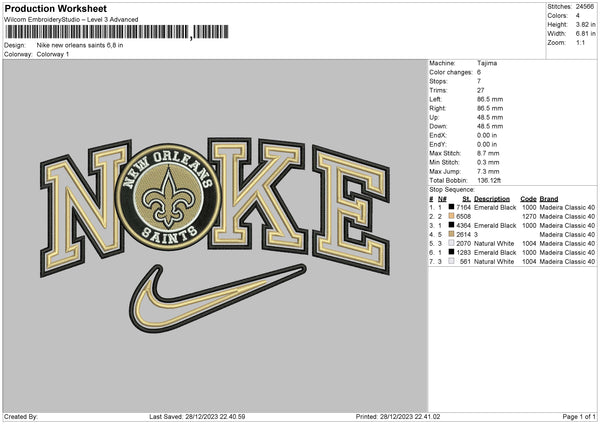Click 'Madeira Classic 40' in stop sequence row 7
Viewport: 600px width, 424px height.
point(567,261)
